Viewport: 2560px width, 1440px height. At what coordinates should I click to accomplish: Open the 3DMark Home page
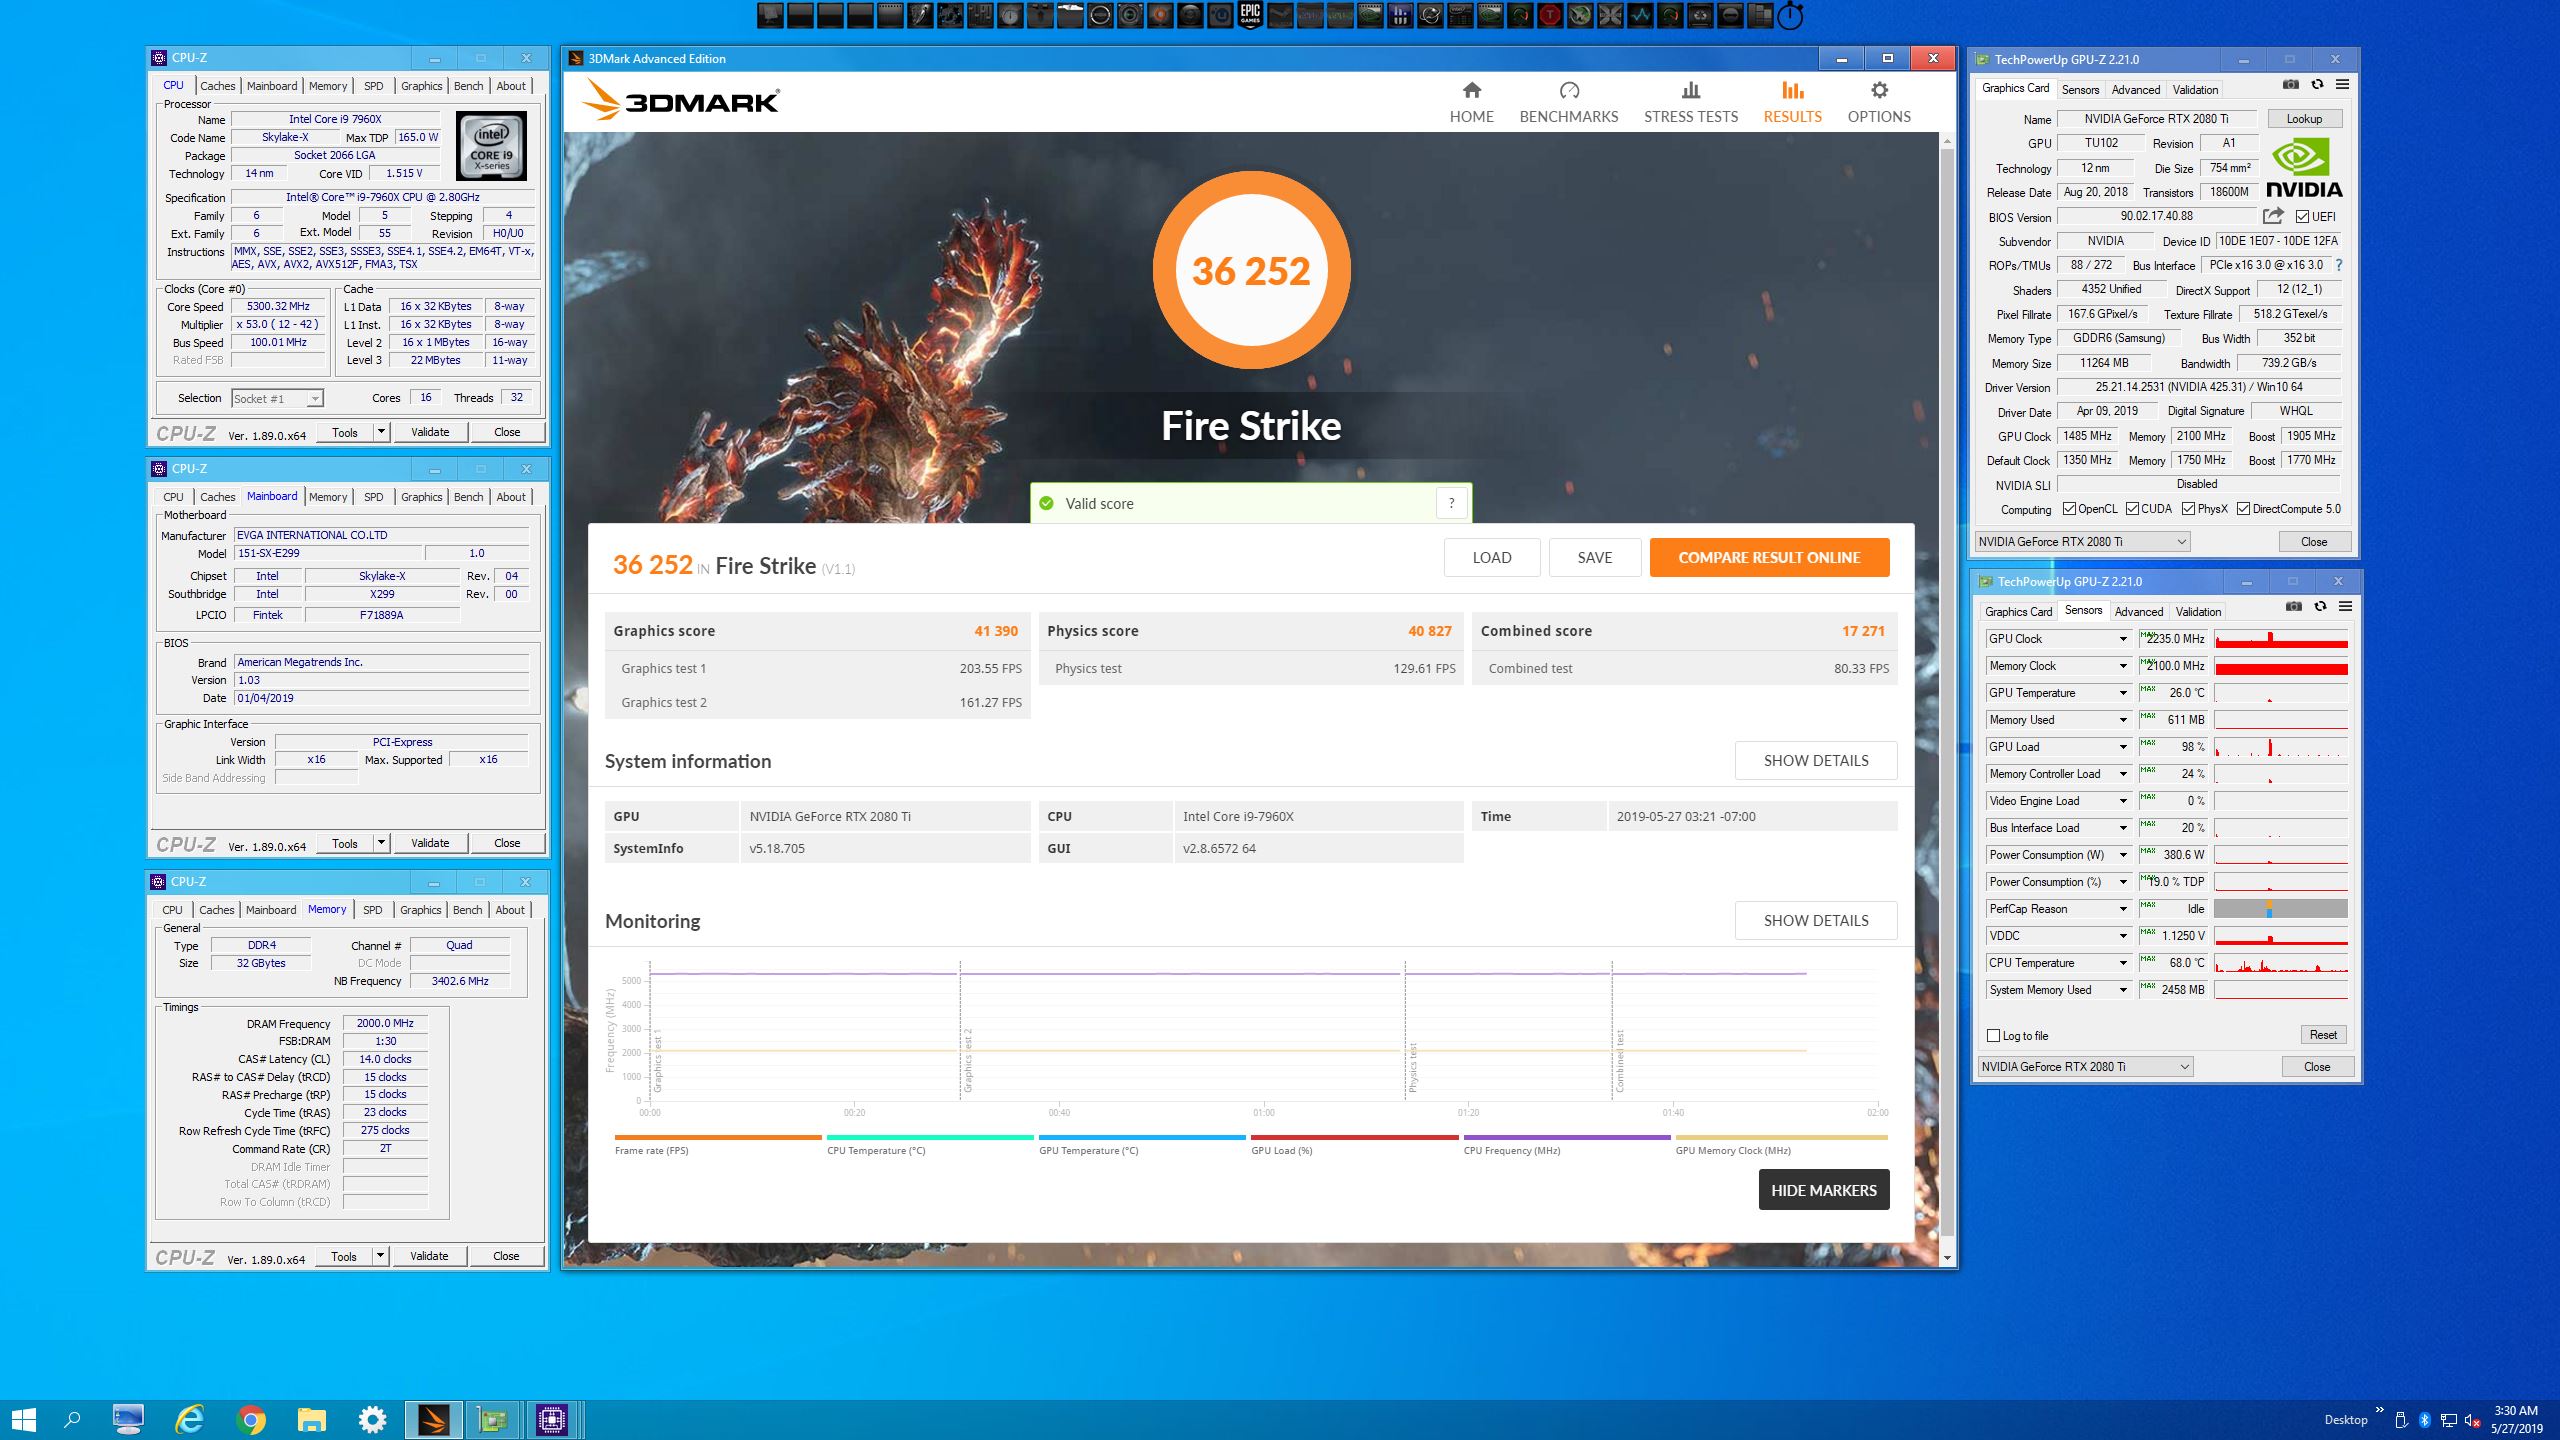(1471, 103)
